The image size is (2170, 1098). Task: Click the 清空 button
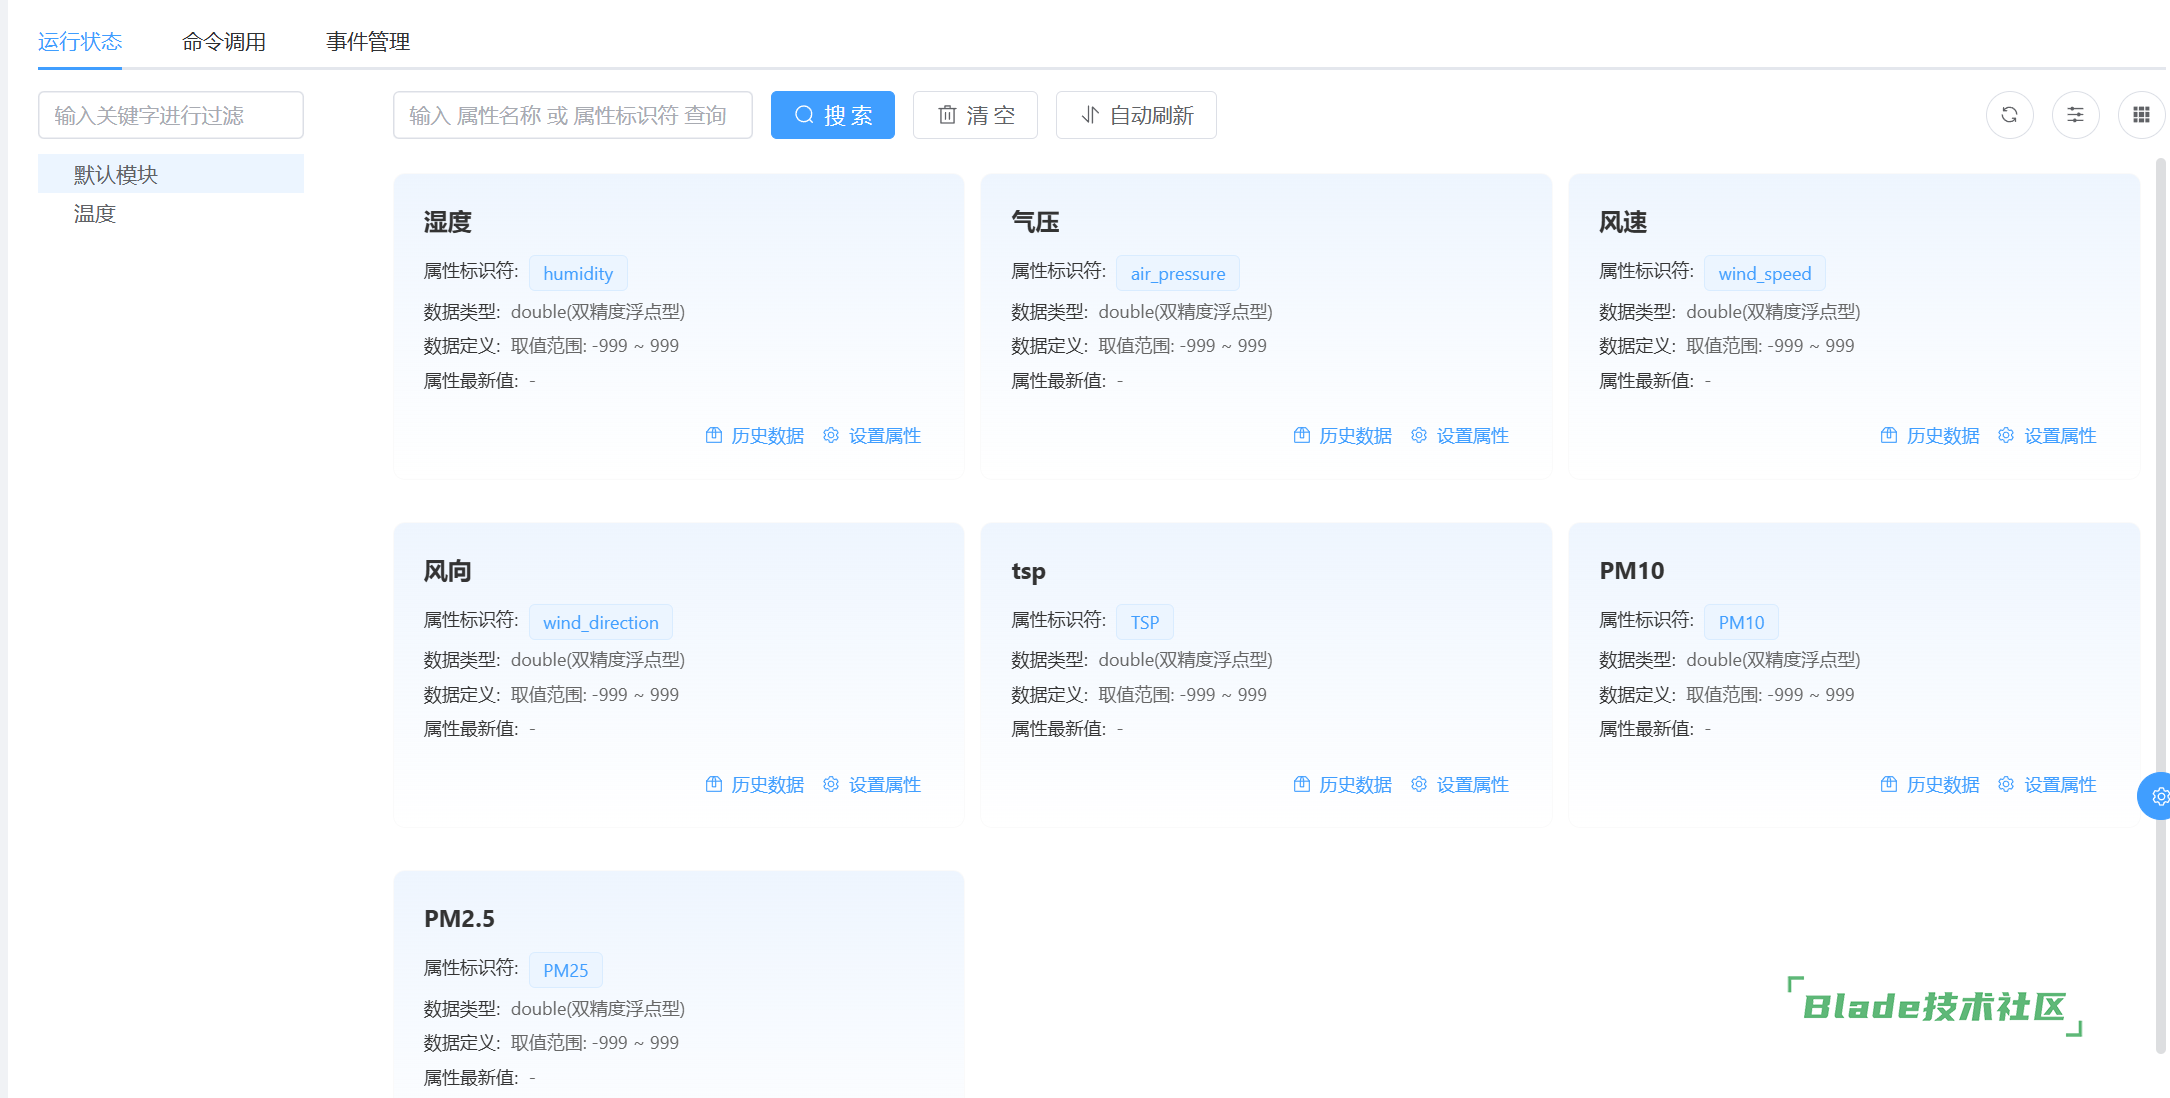(975, 115)
